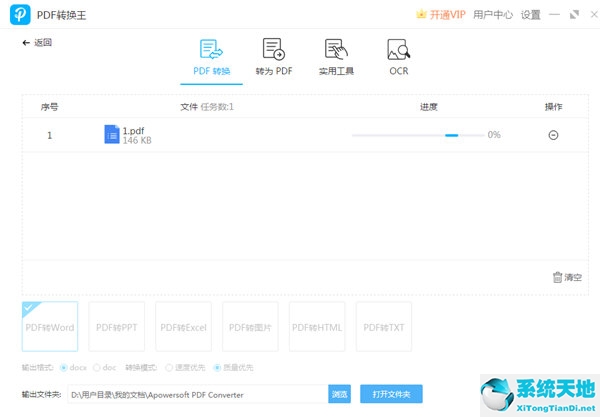Image resolution: width=600 pixels, height=417 pixels.
Task: Select PDF转Word conversion option
Action: coord(50,326)
